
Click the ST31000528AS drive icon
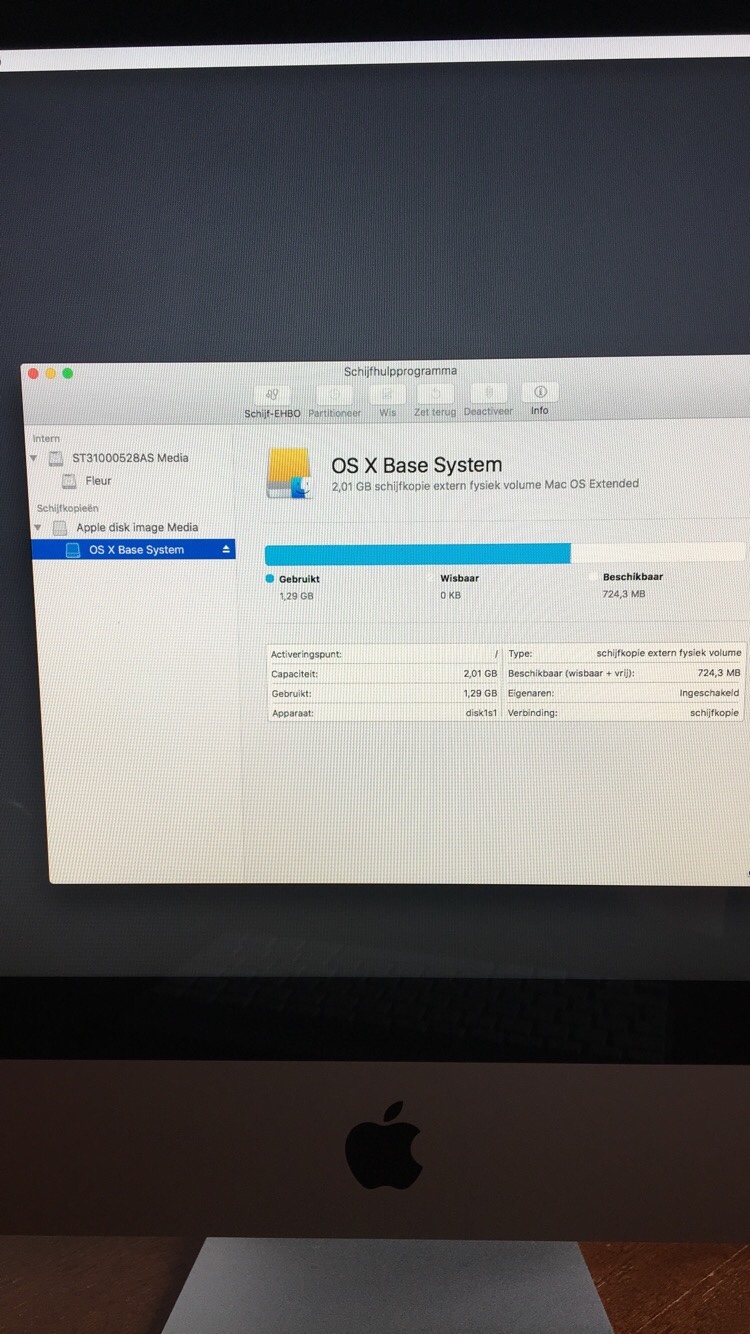point(57,458)
